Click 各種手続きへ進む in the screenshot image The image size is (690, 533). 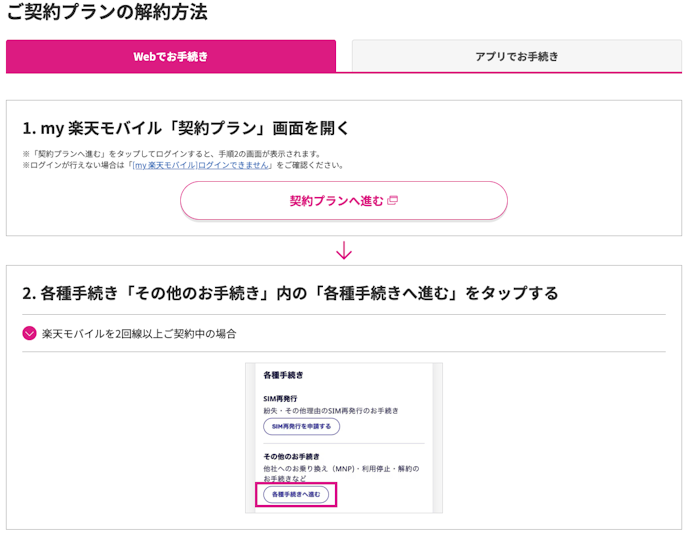pyautogui.click(x=296, y=494)
